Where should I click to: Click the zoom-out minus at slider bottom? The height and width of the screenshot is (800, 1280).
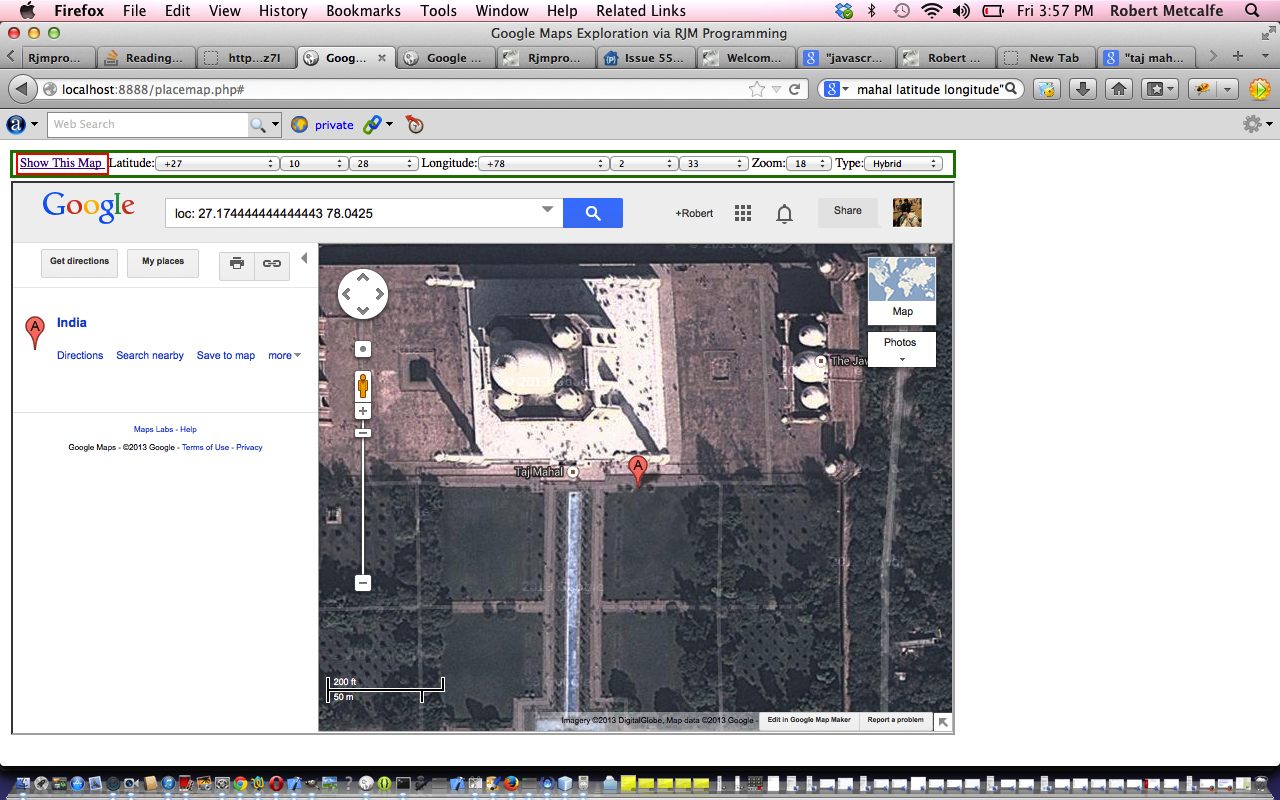tap(363, 583)
